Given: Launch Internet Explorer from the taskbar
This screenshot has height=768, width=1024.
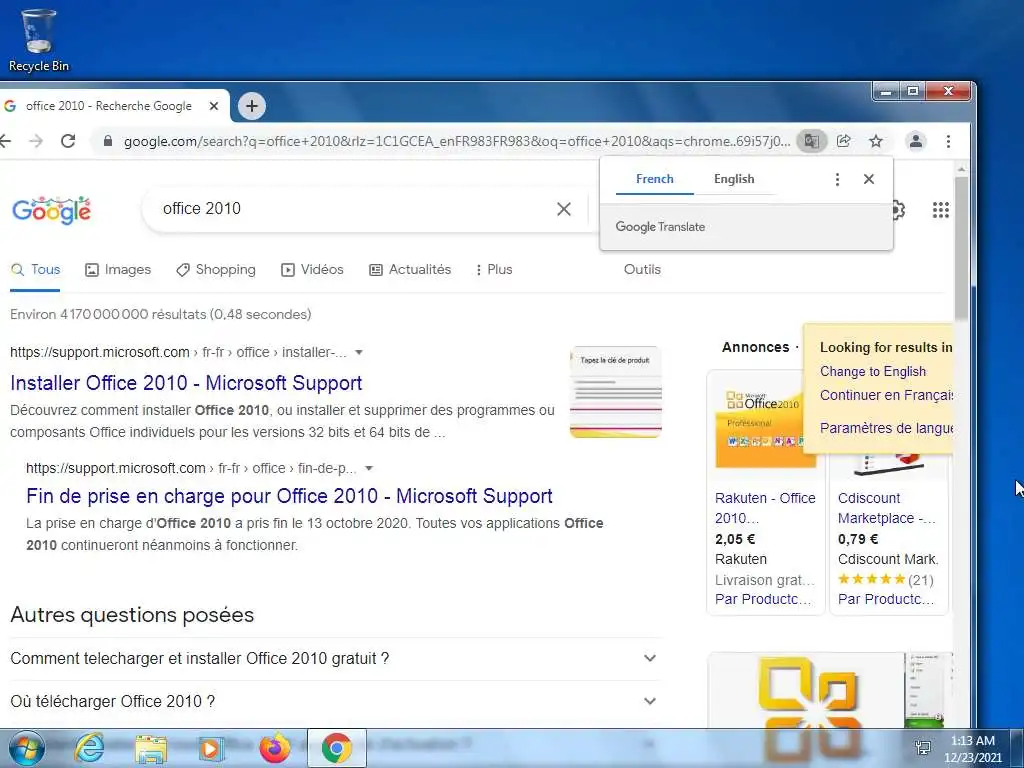Looking at the screenshot, I should tap(89, 748).
